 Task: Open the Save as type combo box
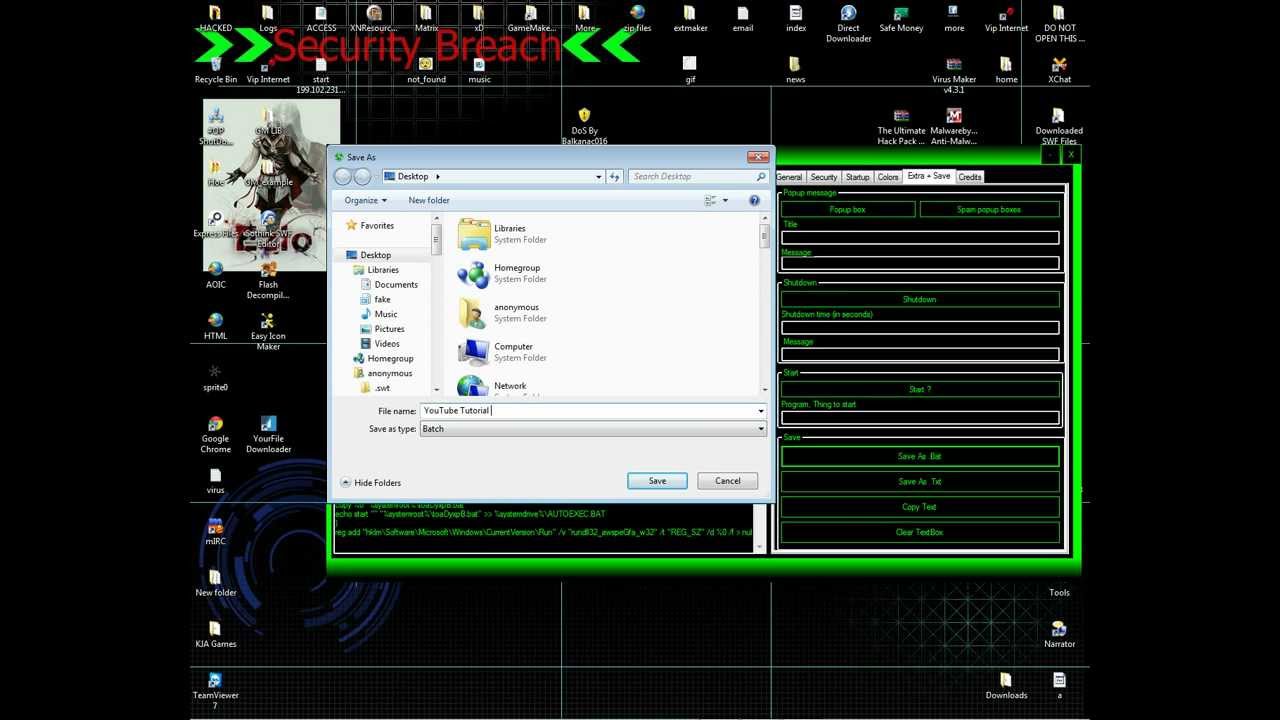coord(593,429)
